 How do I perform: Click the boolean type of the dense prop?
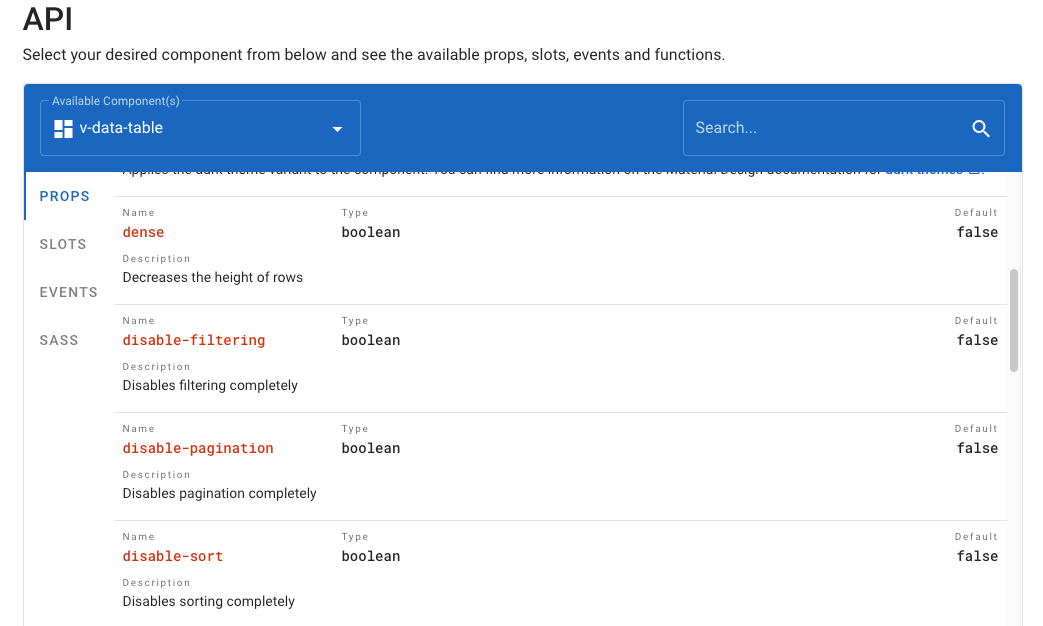370,232
